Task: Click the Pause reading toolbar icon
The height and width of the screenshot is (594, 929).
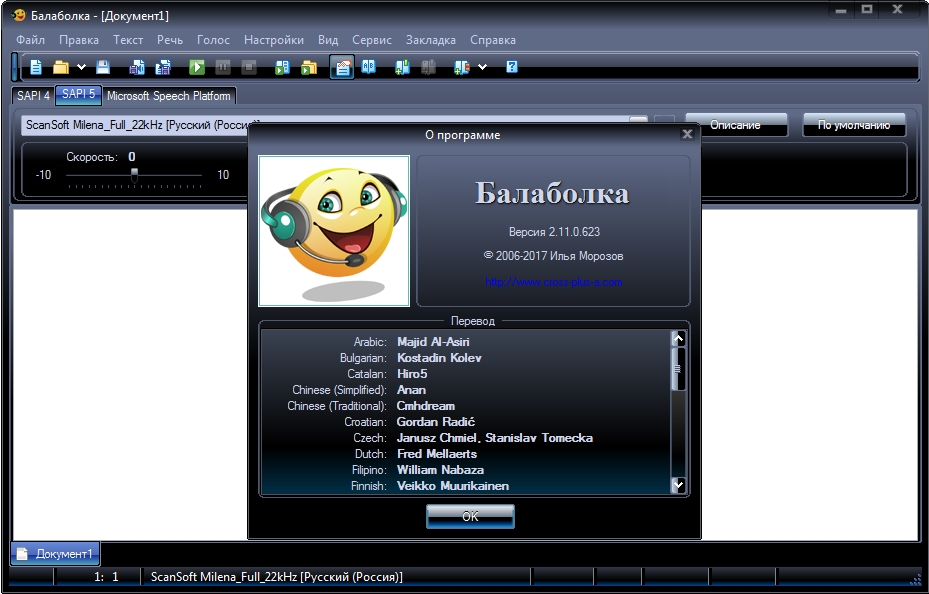Action: tap(223, 67)
